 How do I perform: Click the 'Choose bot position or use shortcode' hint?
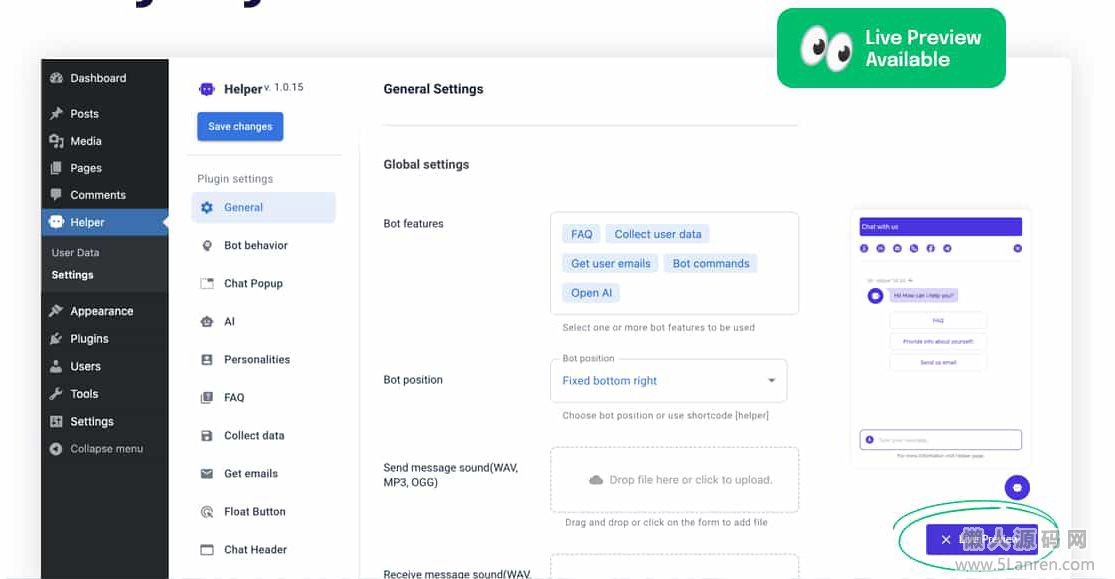point(666,415)
